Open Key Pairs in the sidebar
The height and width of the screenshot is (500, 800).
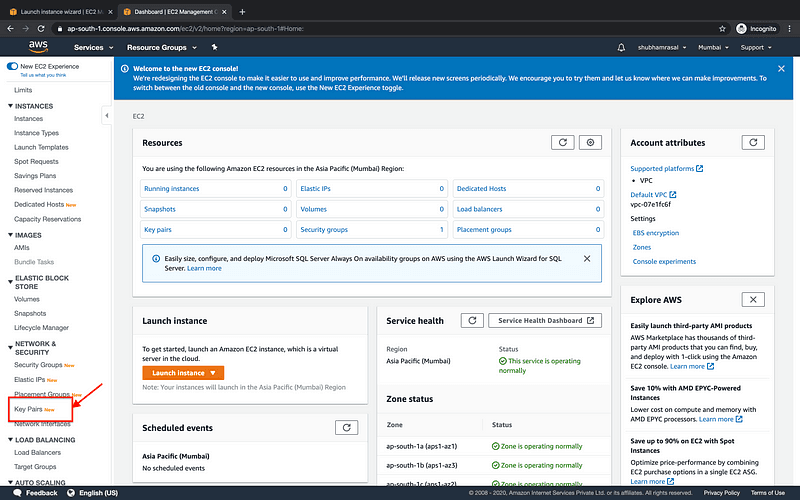[x=28, y=409]
